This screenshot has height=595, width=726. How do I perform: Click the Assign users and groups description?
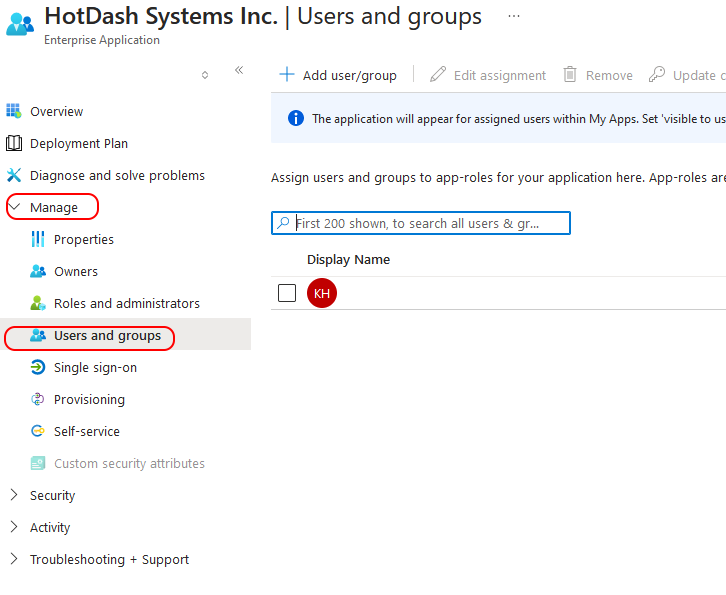coord(498,177)
